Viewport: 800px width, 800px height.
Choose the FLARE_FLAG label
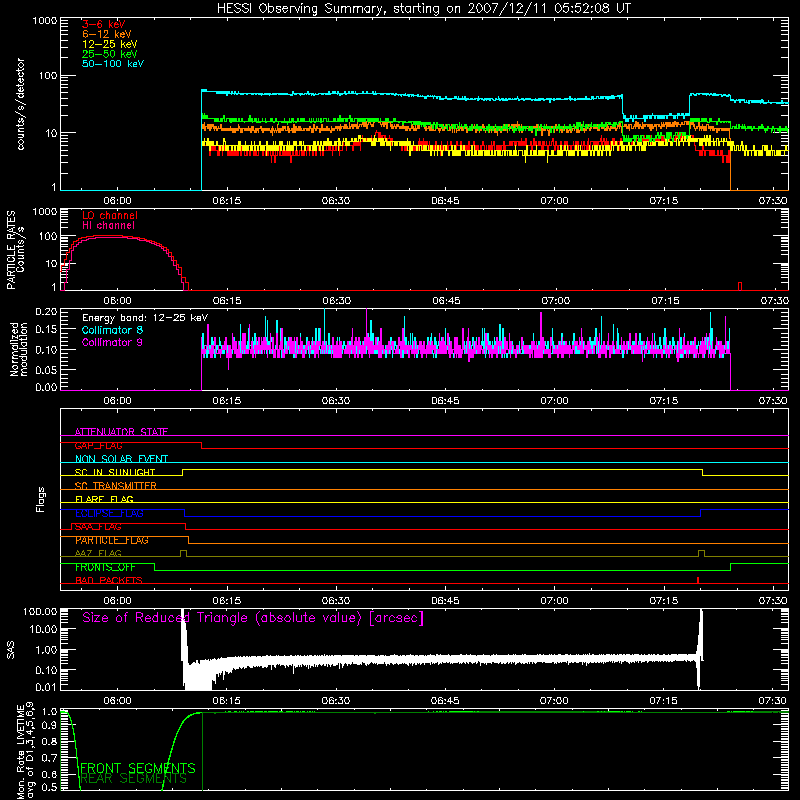(104, 499)
